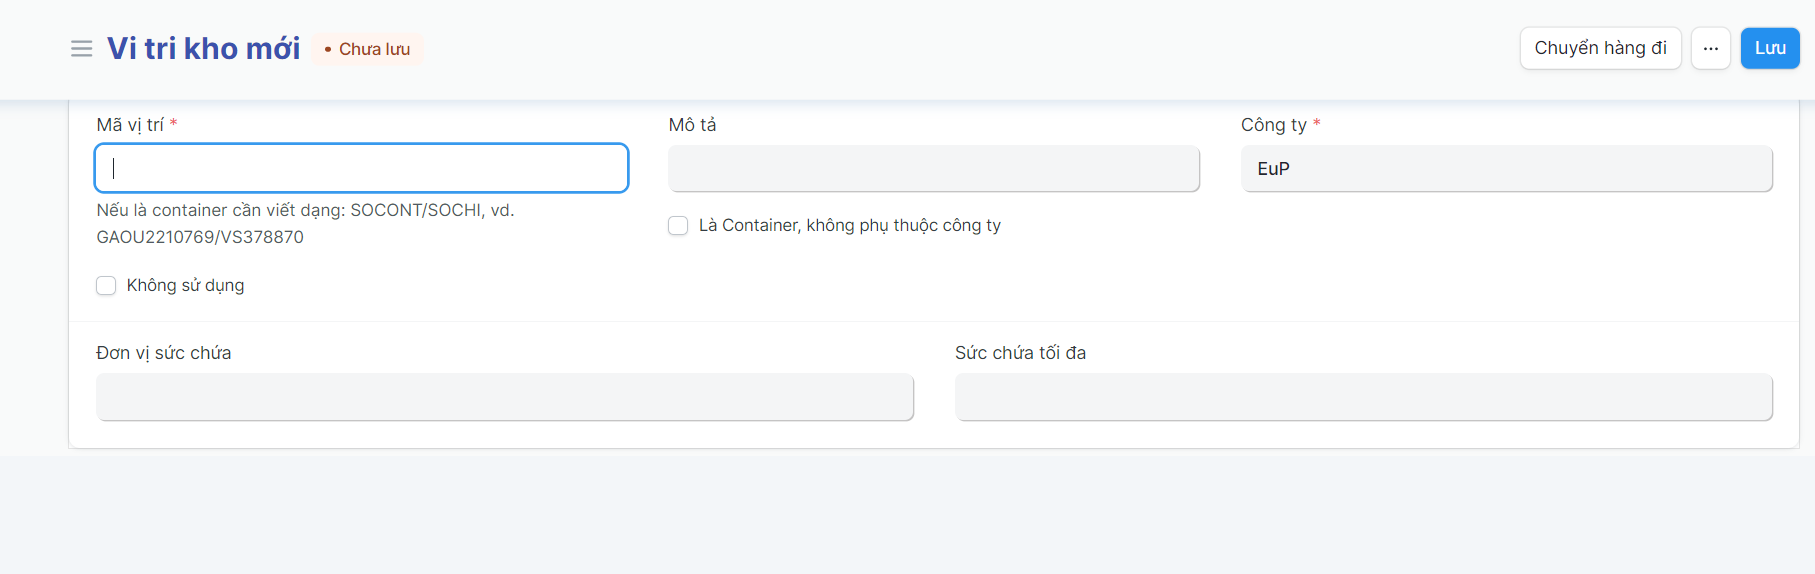Click the Sức chứa tối đa label
Screen dimensions: 1815x574
[x=1020, y=353]
